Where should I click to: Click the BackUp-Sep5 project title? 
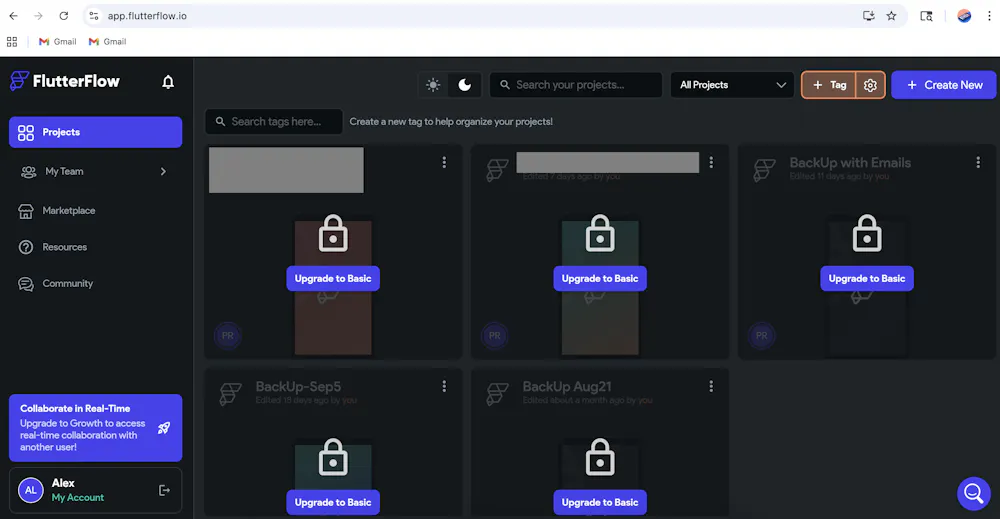[298, 386]
